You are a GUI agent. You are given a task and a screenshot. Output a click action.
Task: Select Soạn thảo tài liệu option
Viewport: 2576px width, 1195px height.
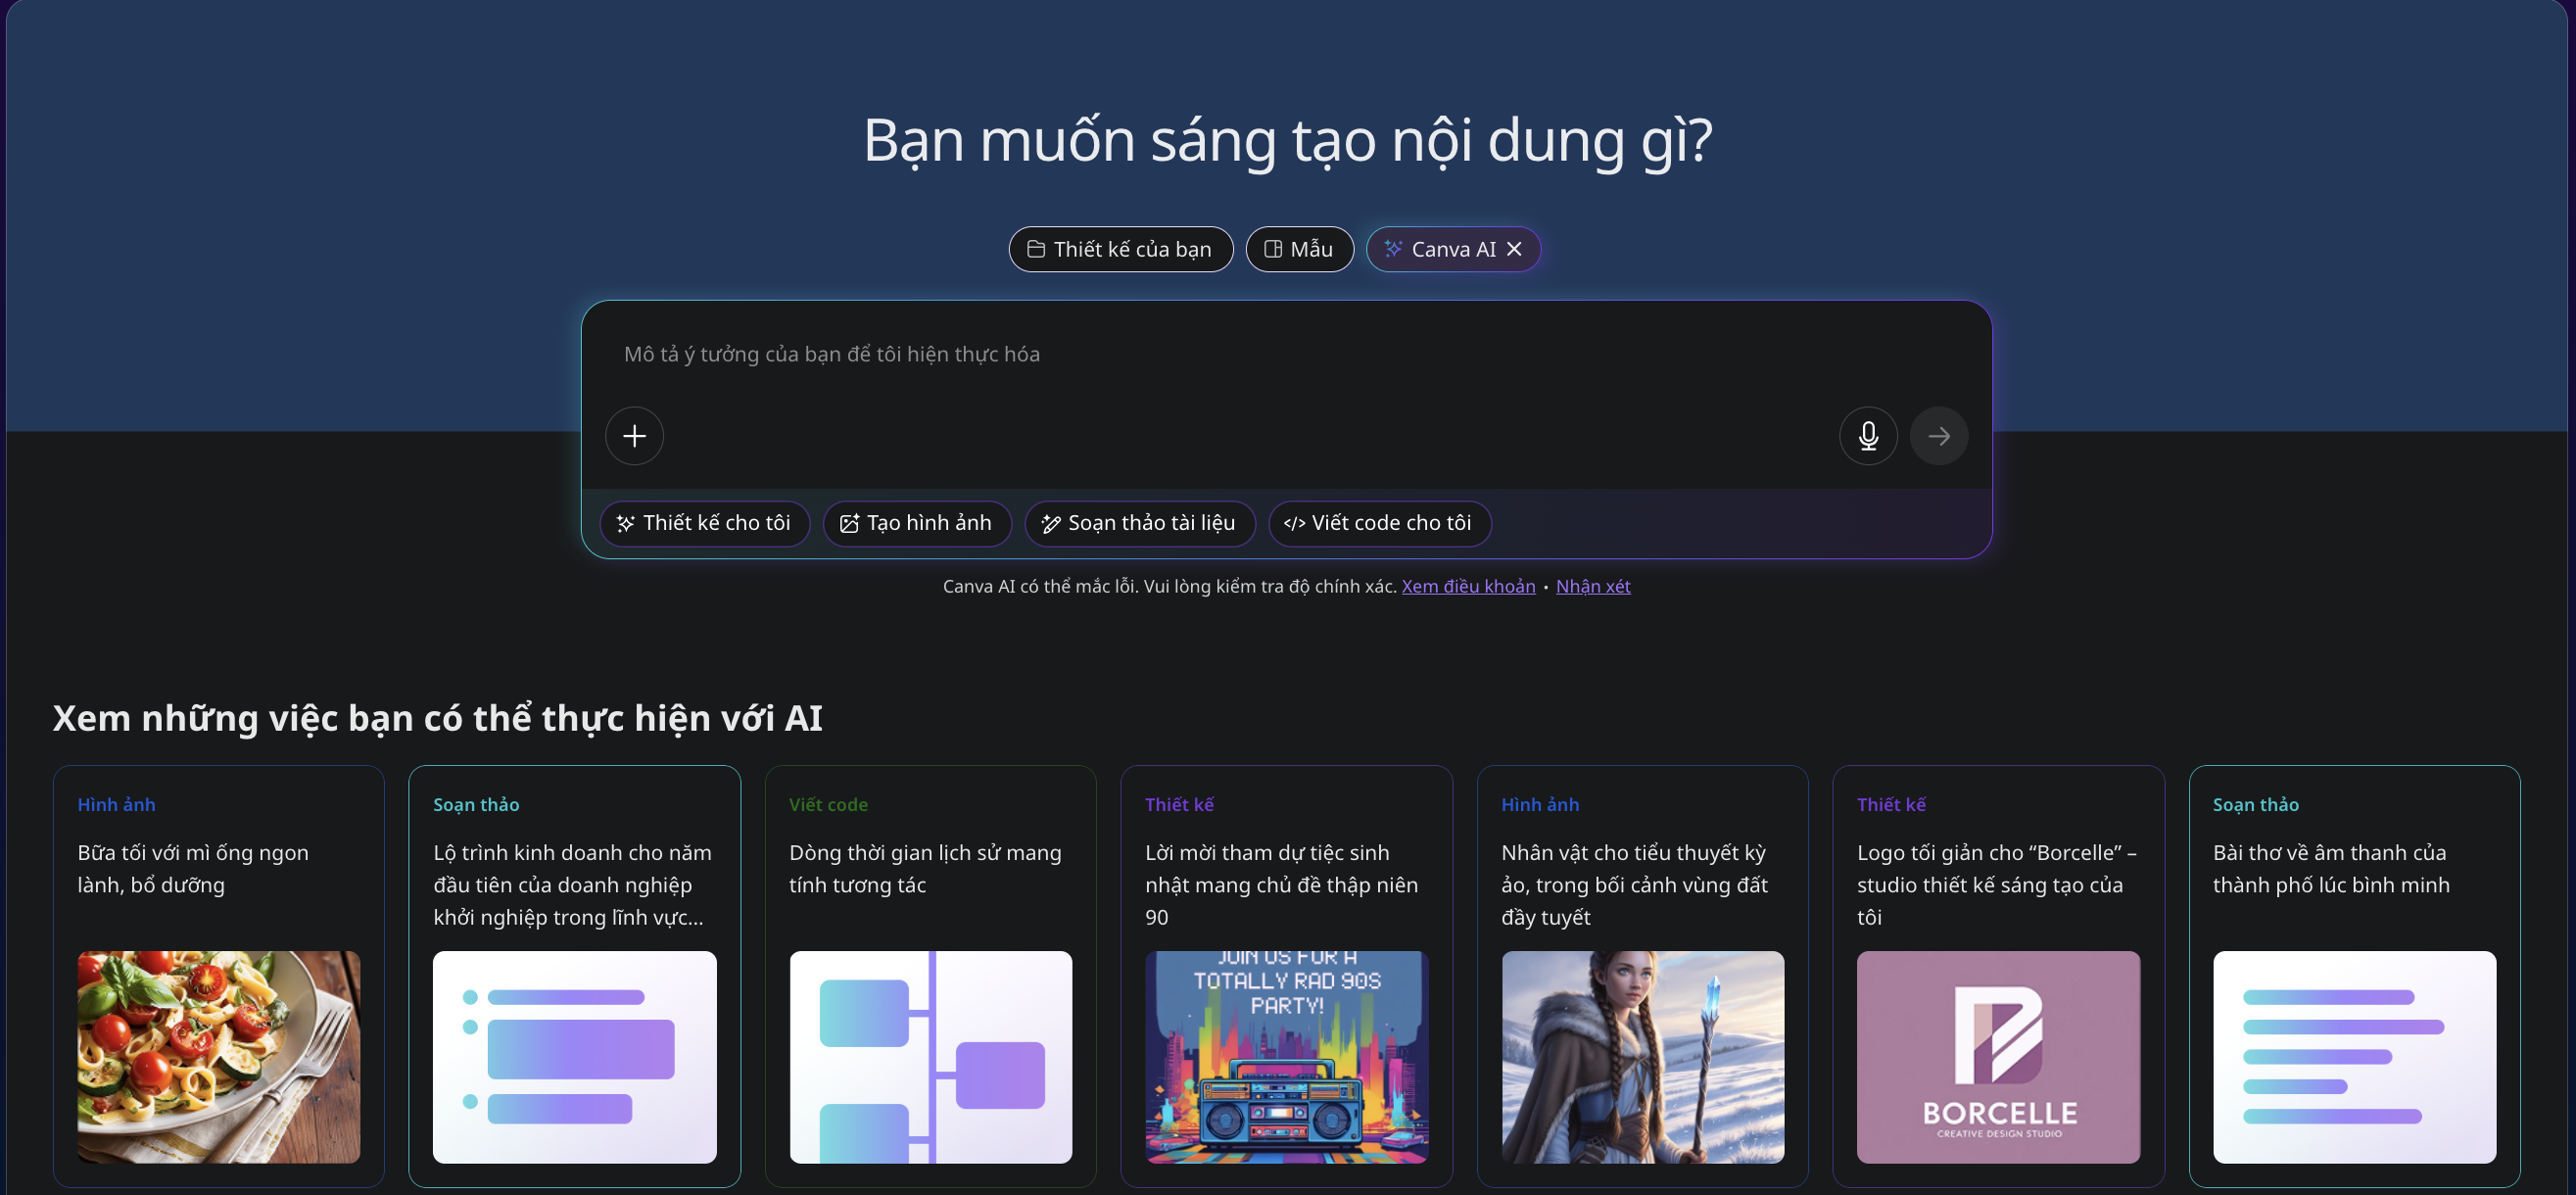pos(1139,523)
